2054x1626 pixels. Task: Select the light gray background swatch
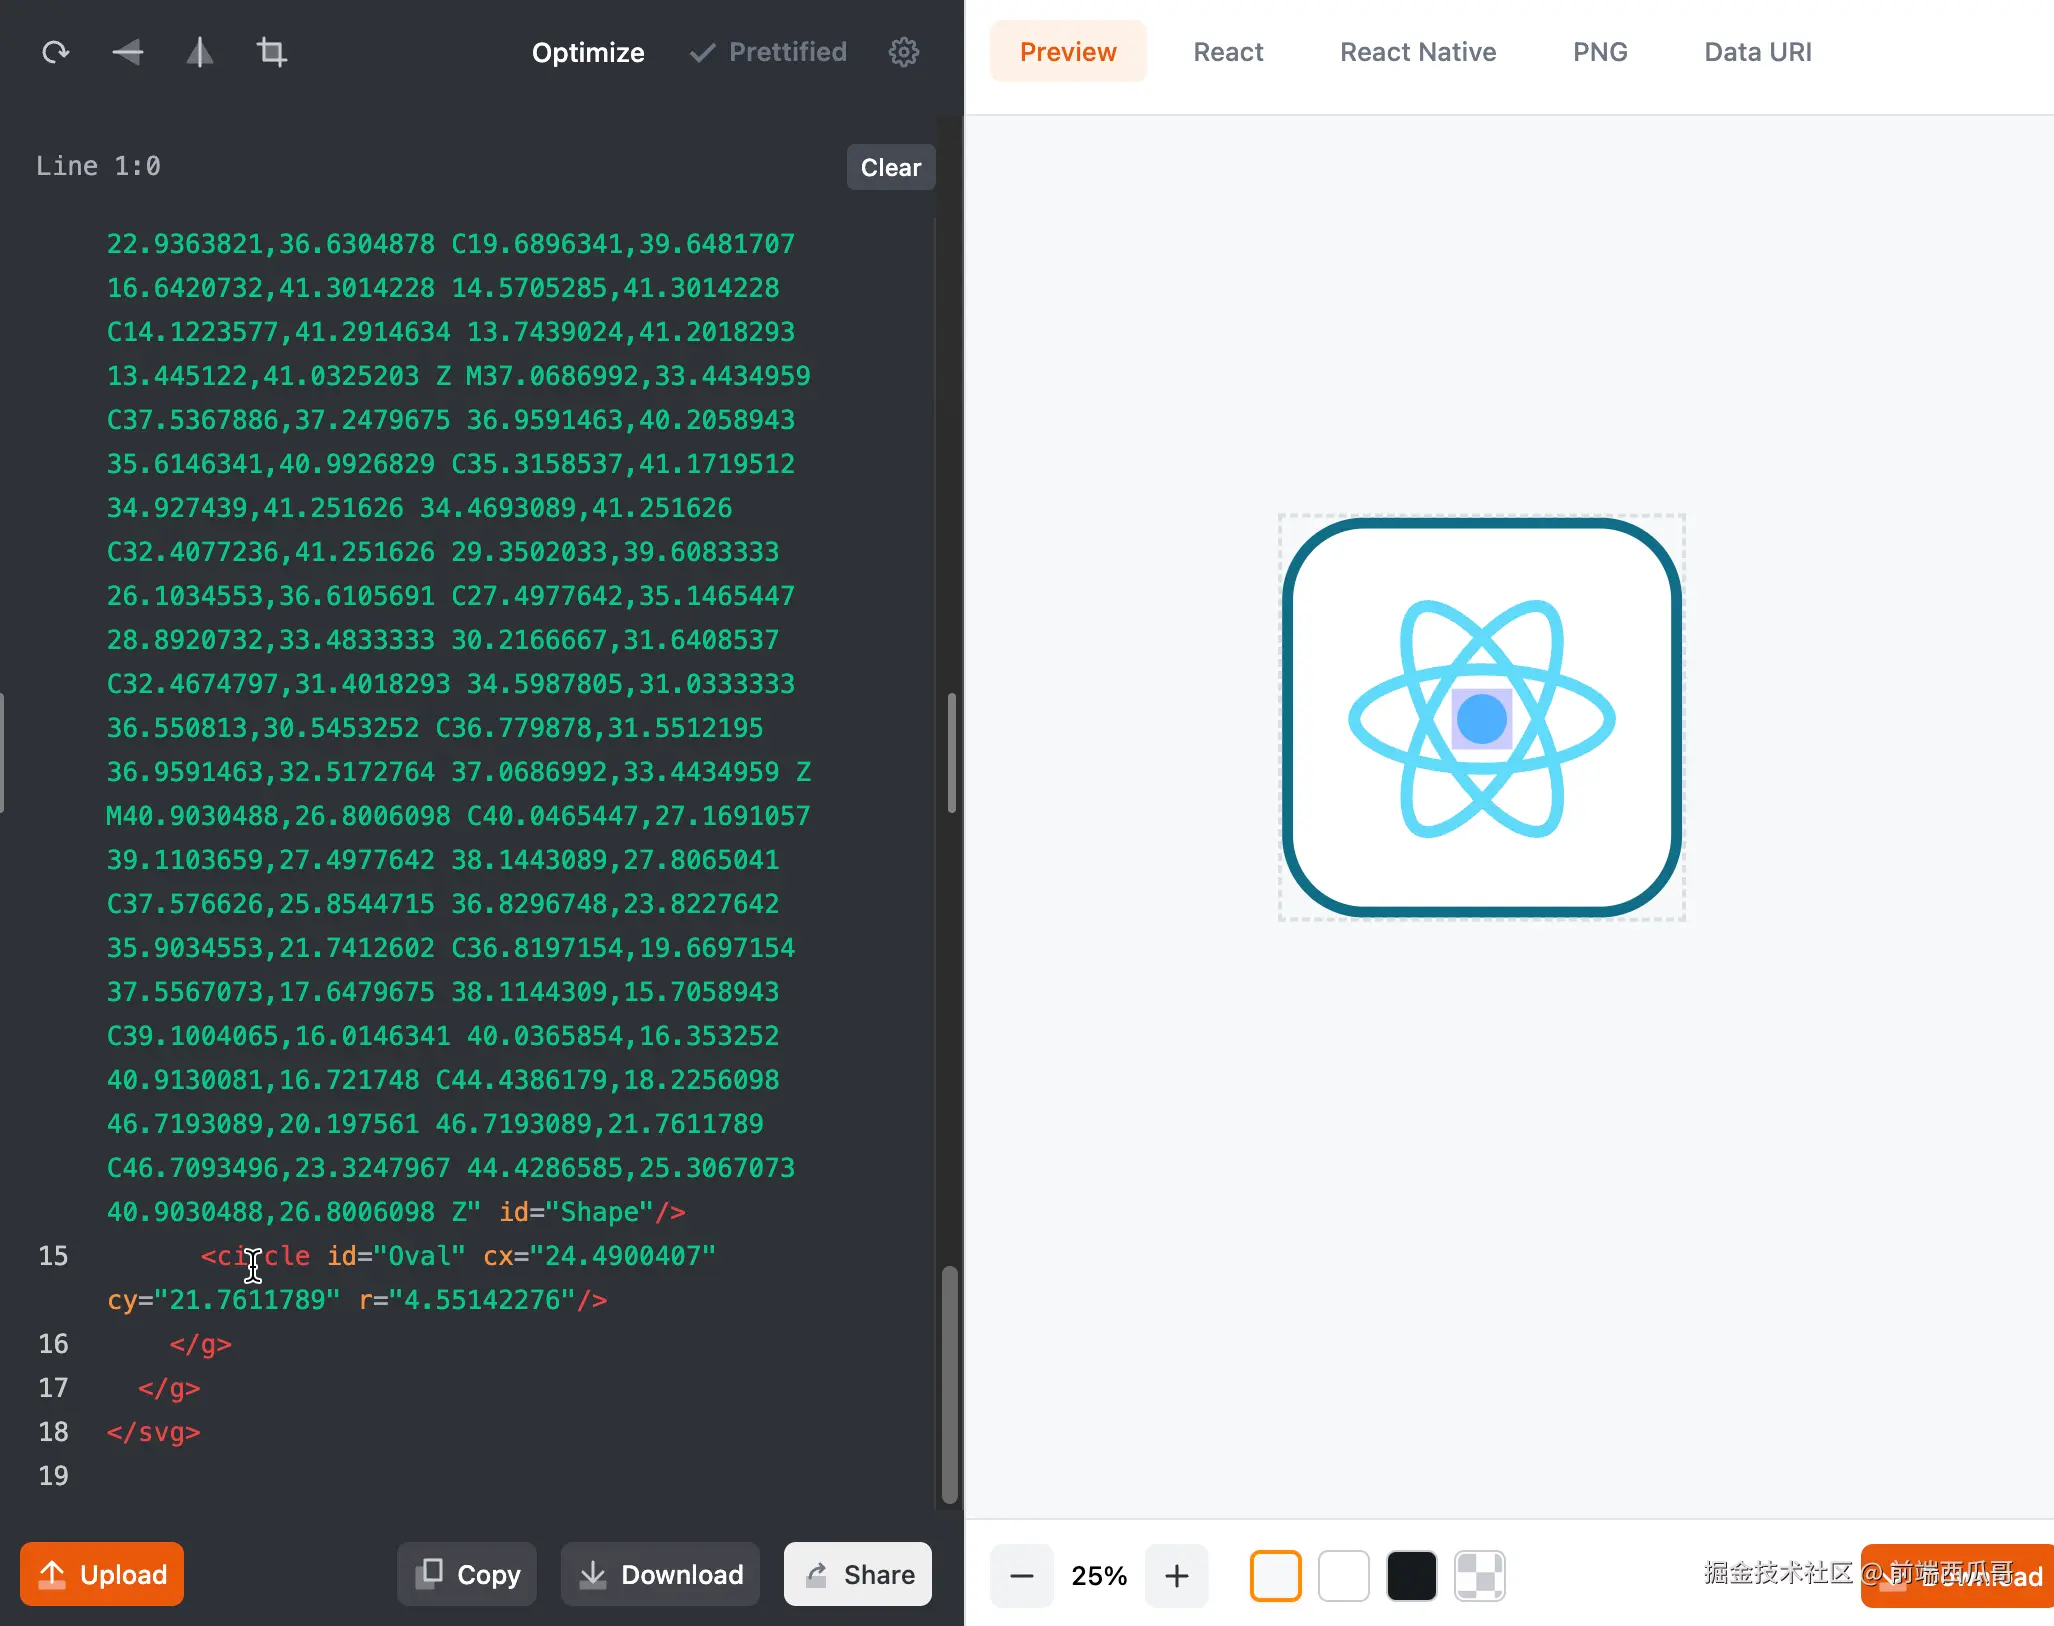pos(1275,1576)
